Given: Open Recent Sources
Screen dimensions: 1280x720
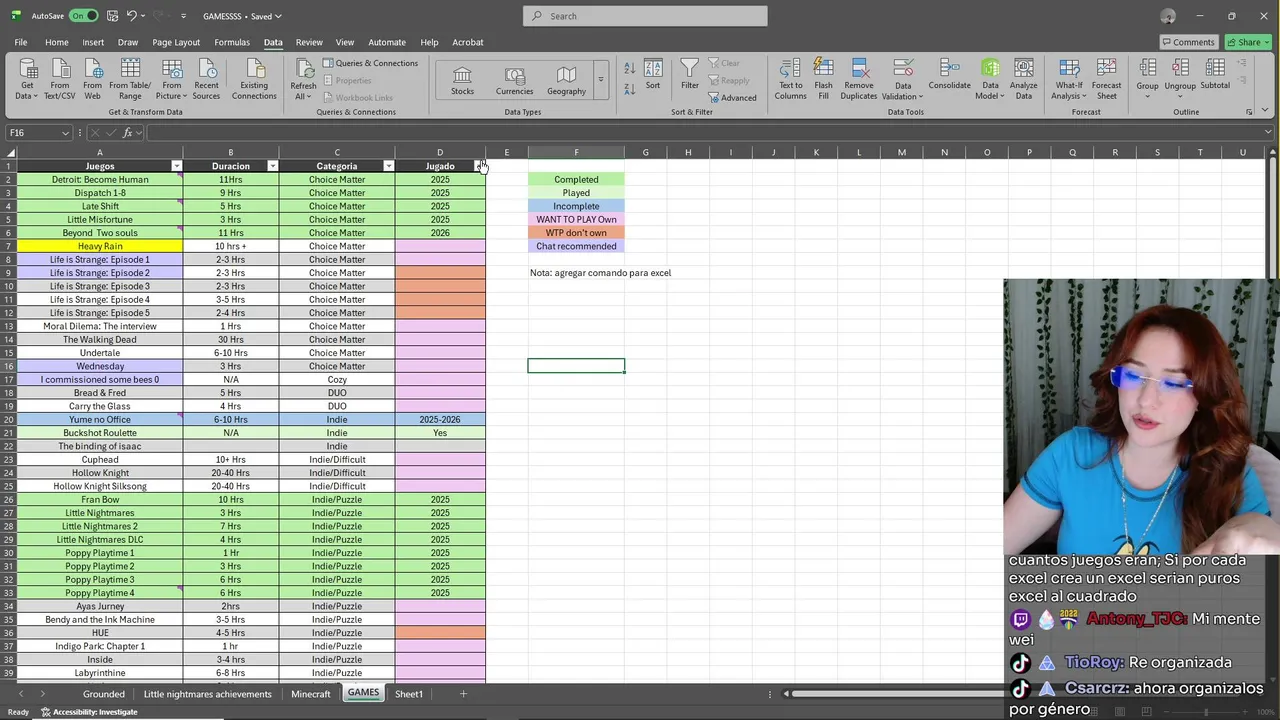Looking at the screenshot, I should point(206,79).
